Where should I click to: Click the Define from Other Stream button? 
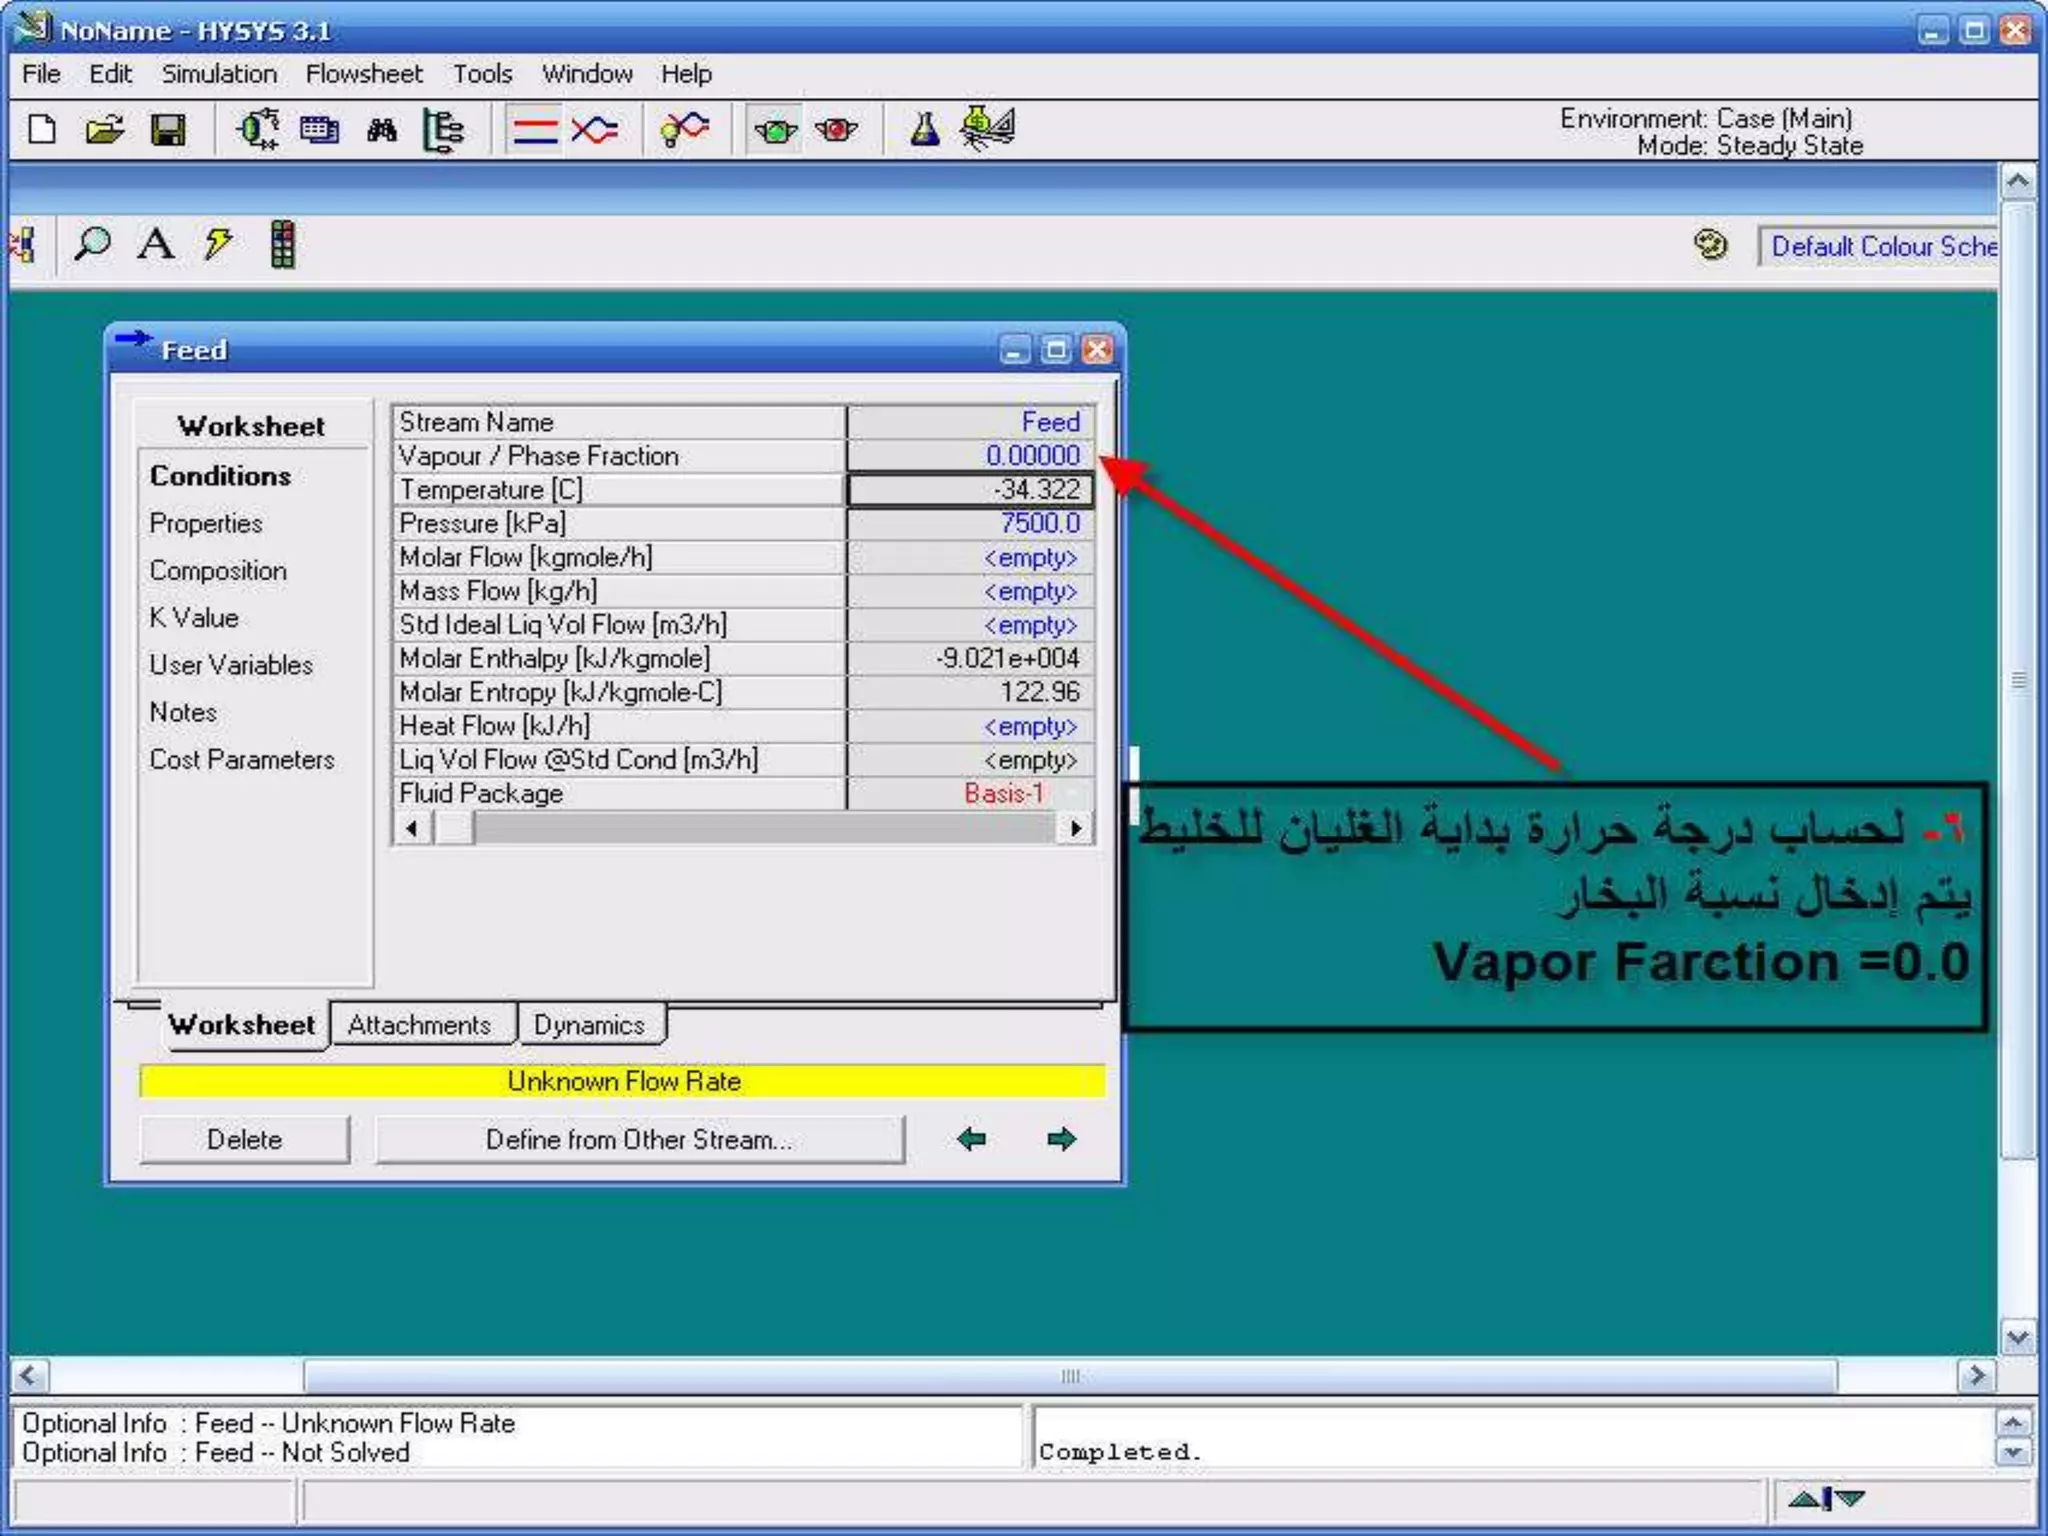[639, 1140]
